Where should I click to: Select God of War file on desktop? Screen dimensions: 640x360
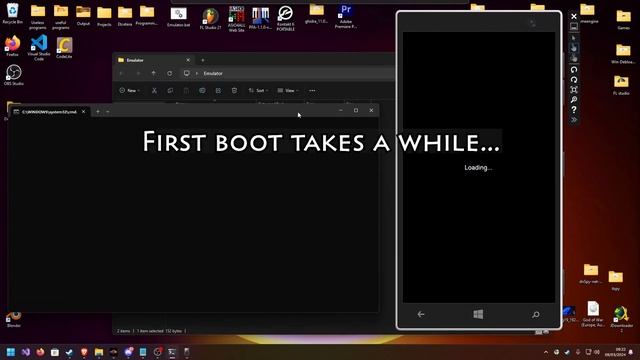[x=593, y=314]
